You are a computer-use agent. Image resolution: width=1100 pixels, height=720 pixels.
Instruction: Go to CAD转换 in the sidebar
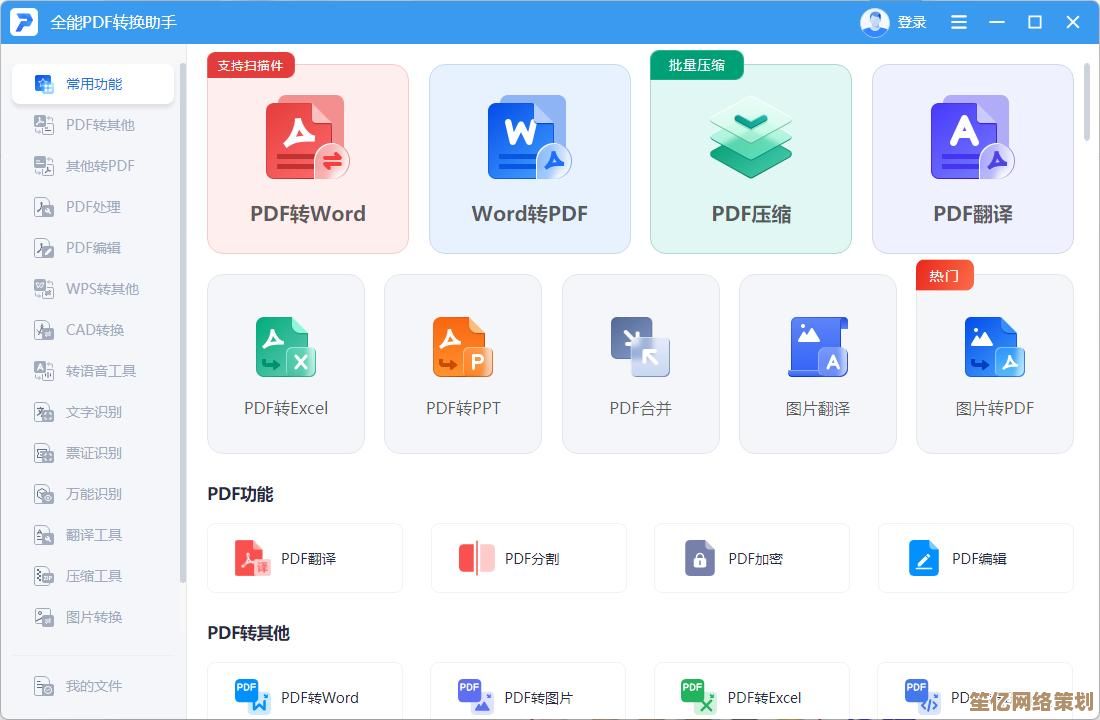[x=93, y=330]
